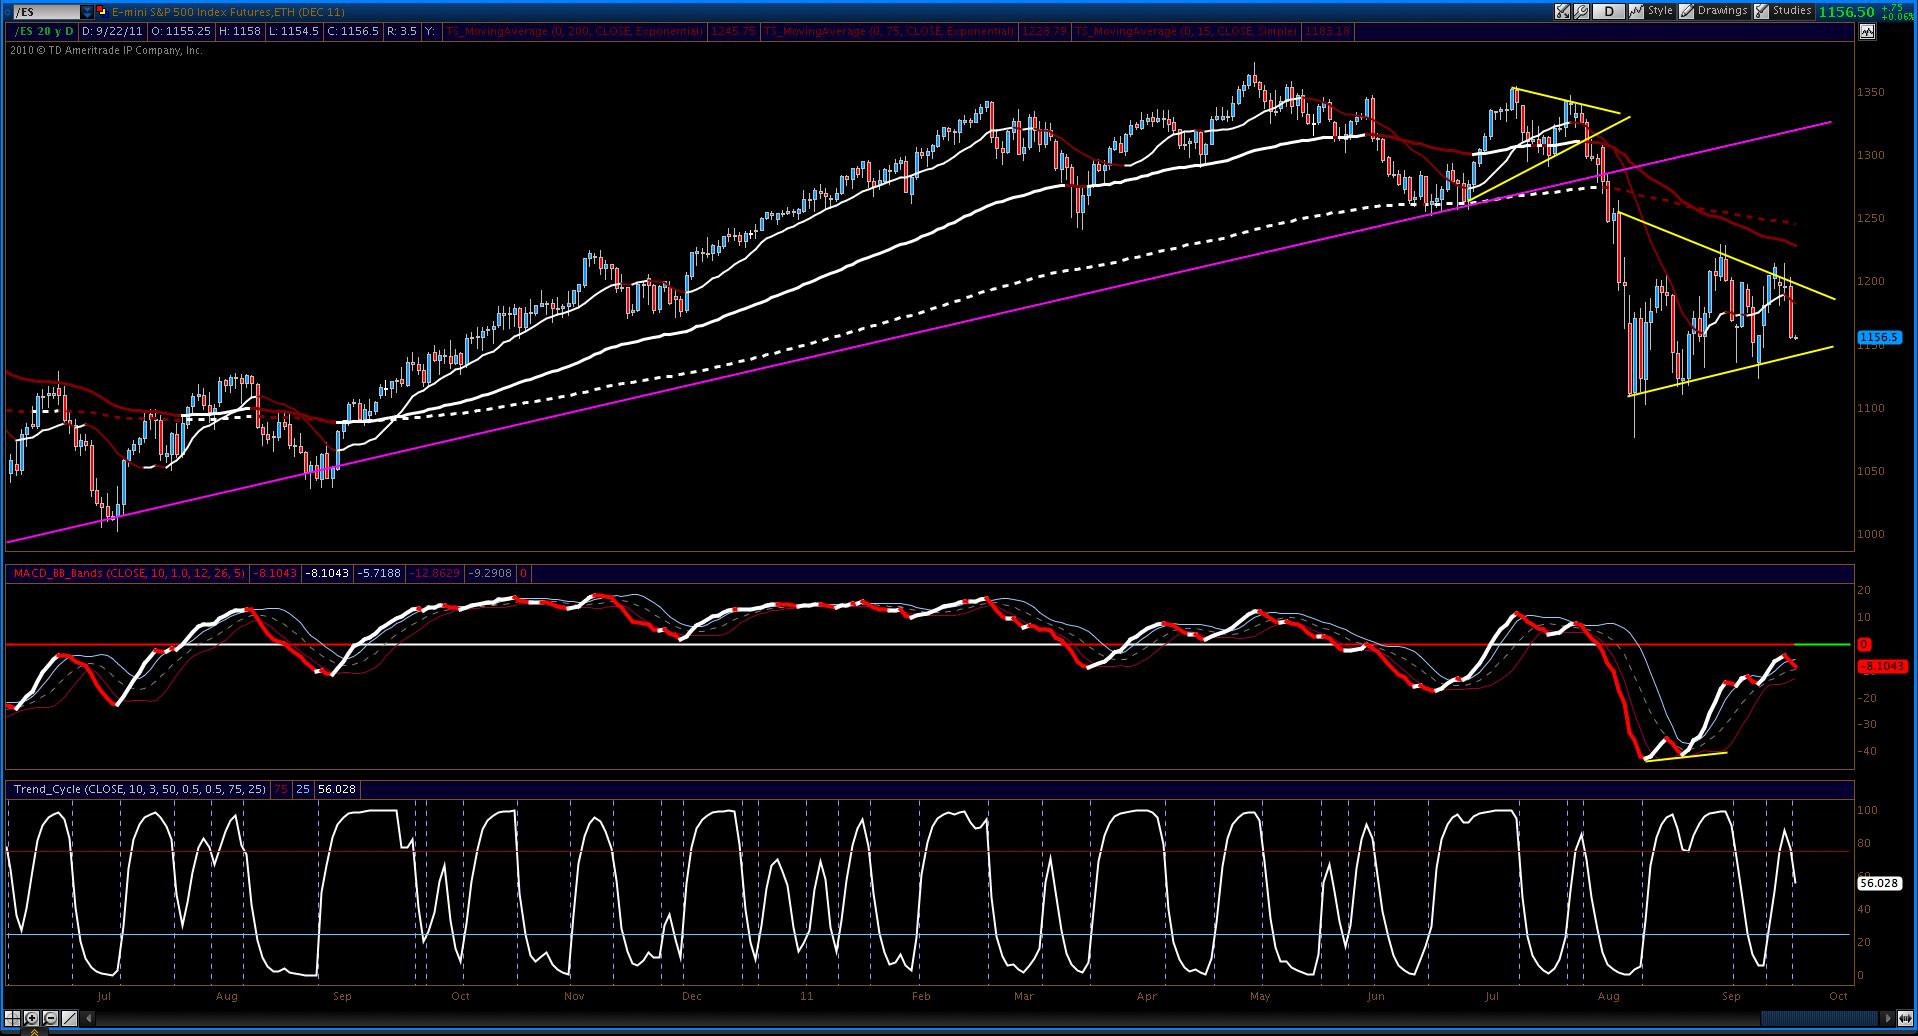The width and height of the screenshot is (1918, 1036).
Task: Click the H: 1158 high value
Action: click(241, 32)
